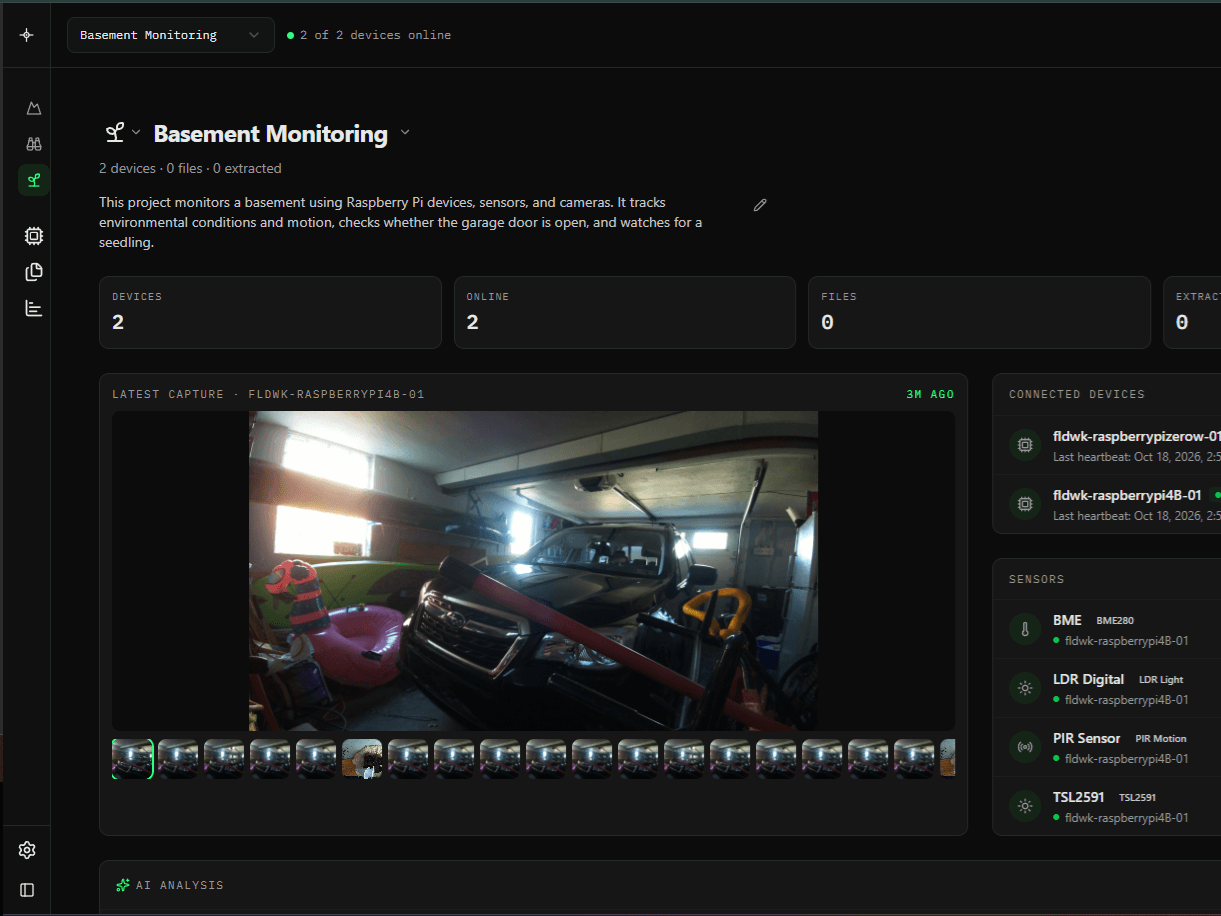
Task: Click the project description paragraph
Action: point(401,222)
